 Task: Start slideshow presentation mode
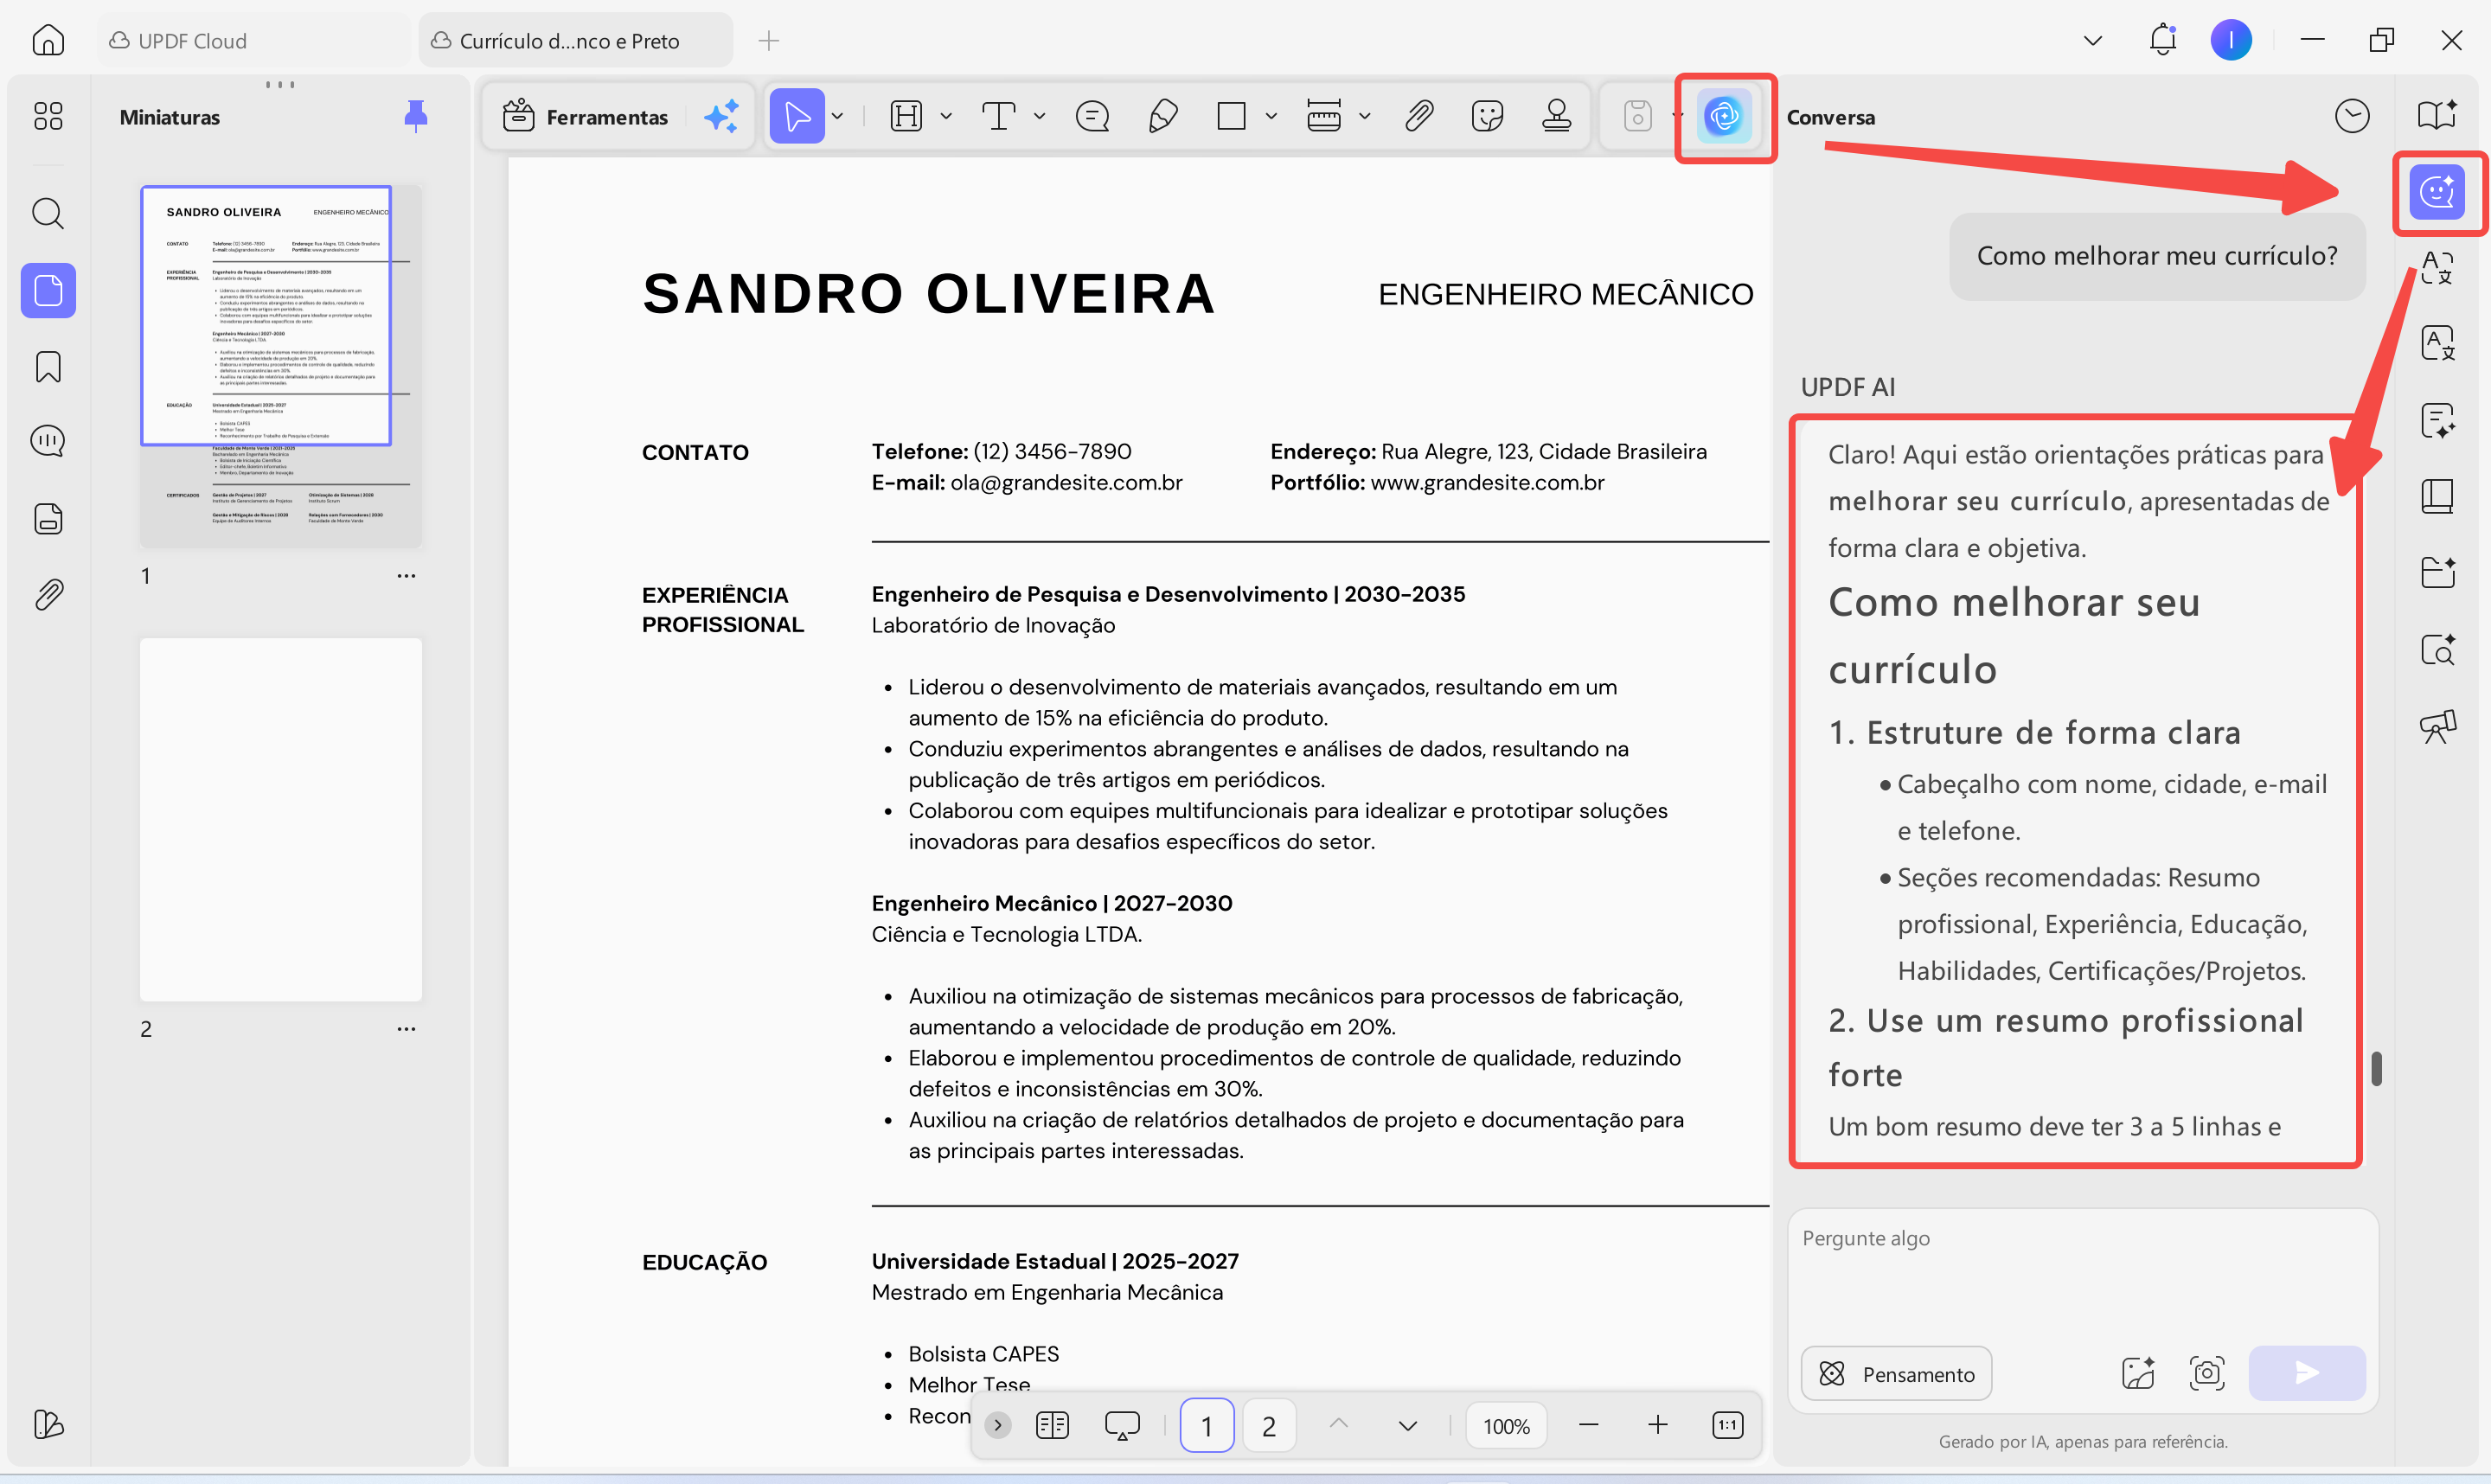[1121, 1425]
